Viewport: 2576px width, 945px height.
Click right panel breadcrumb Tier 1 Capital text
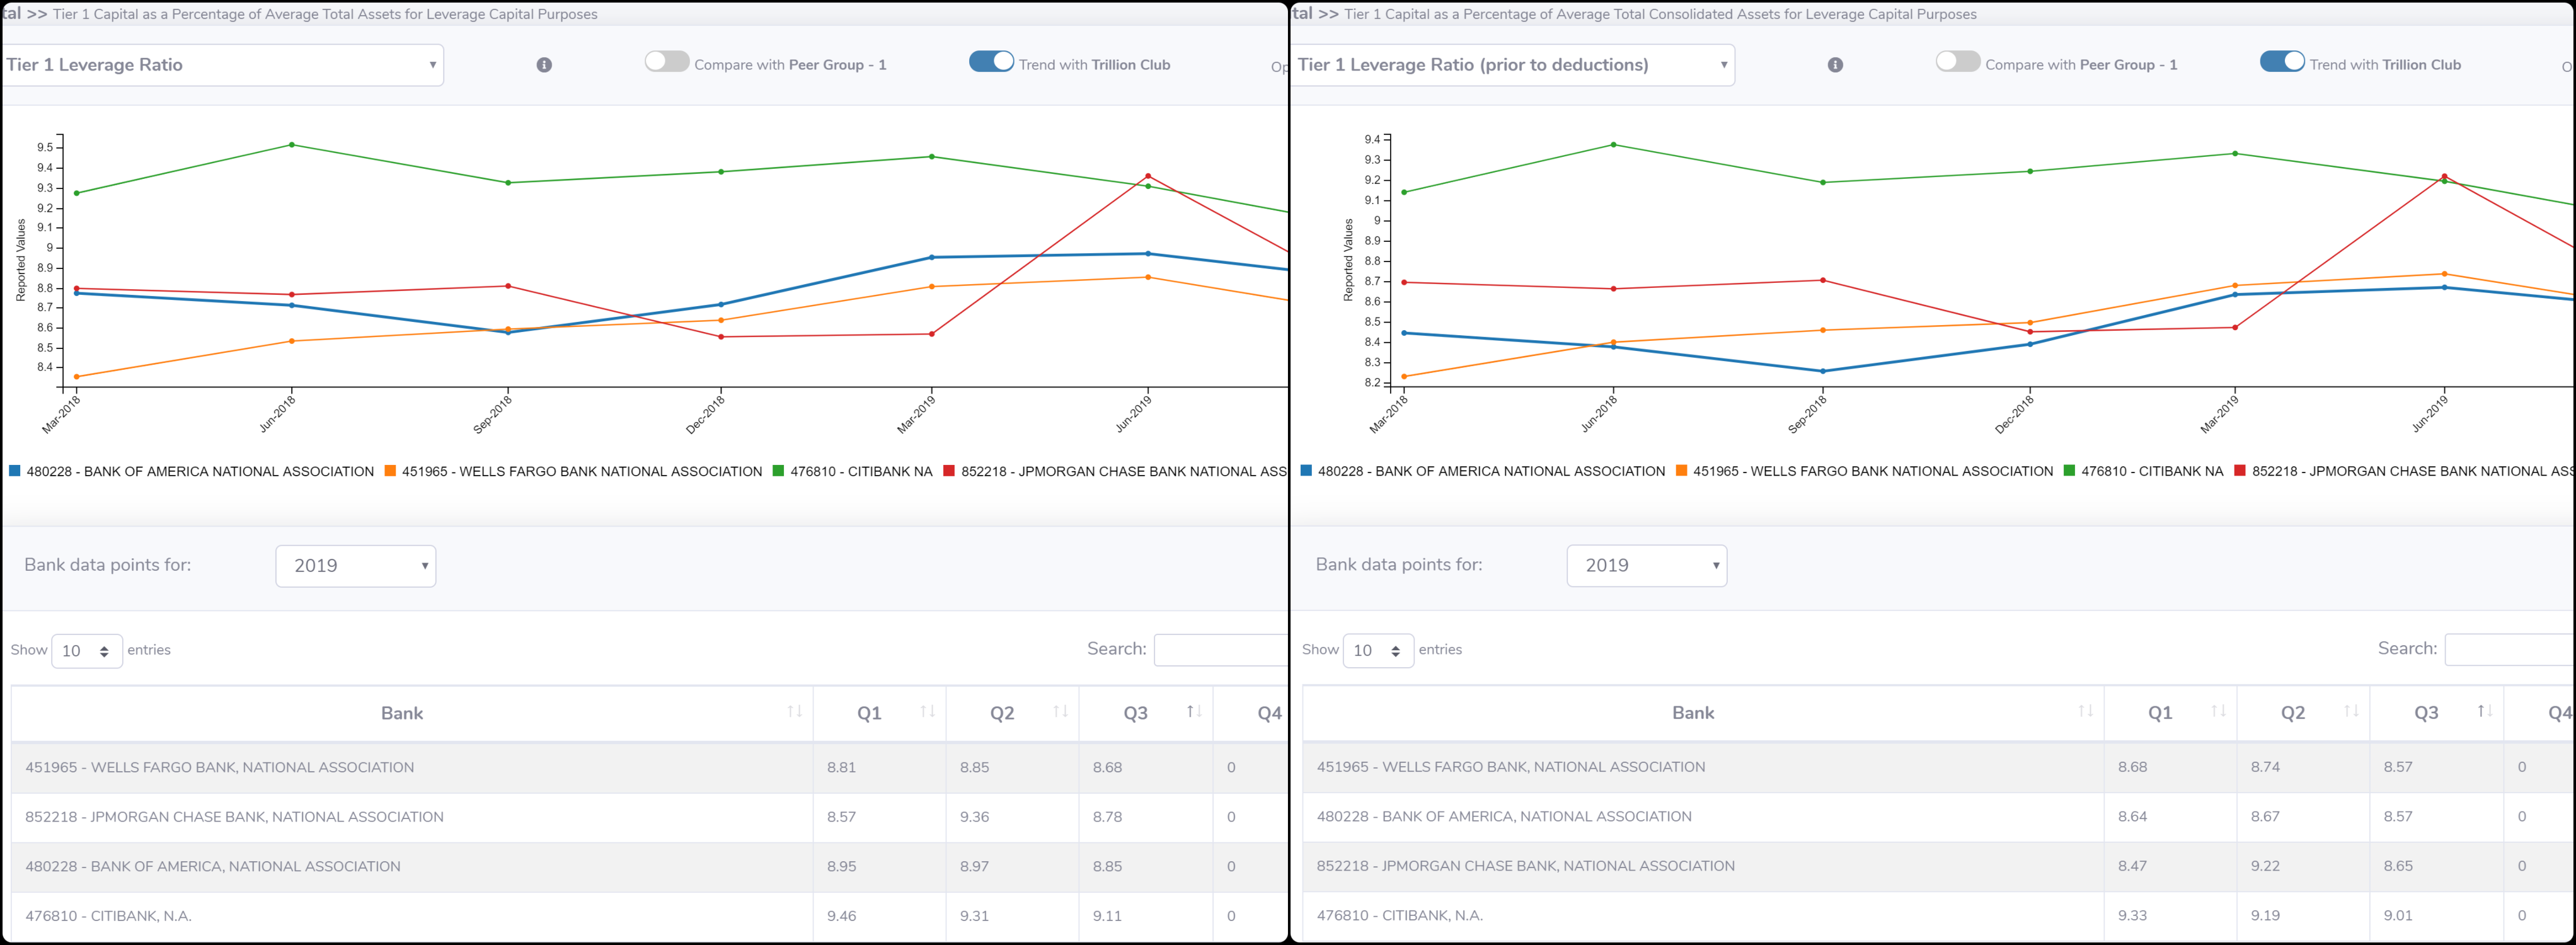point(1661,14)
